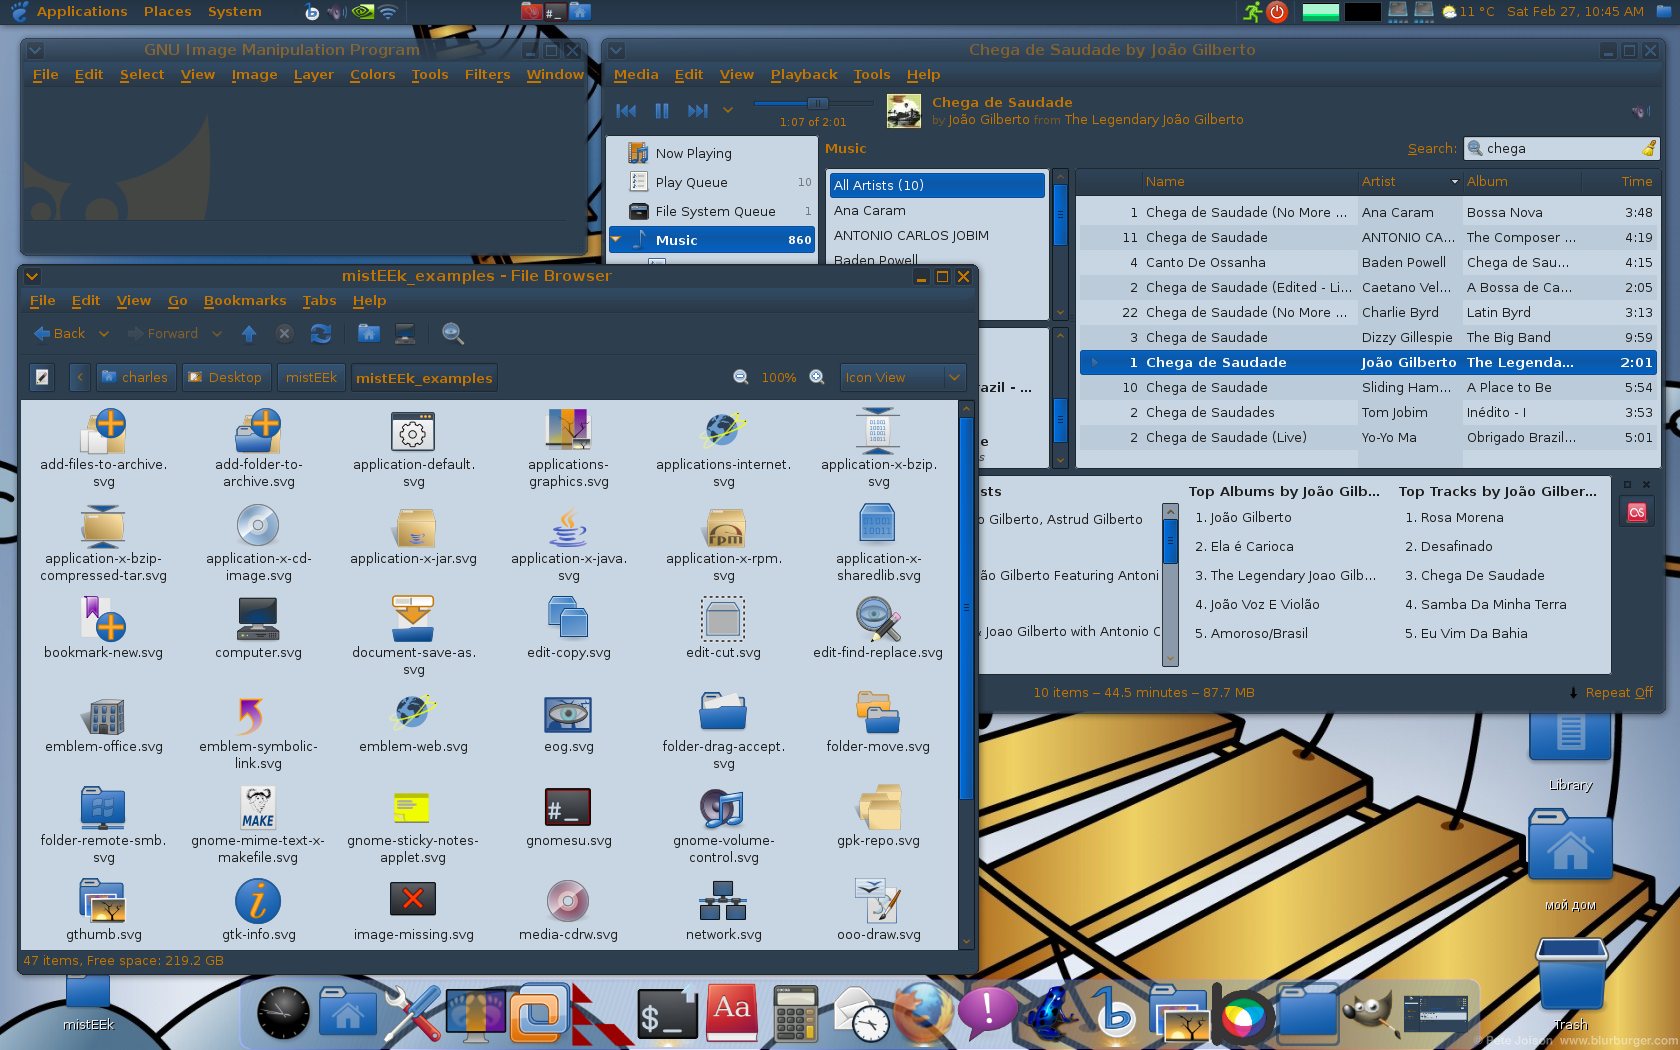Open the Back history dropdown arrow

[103, 333]
